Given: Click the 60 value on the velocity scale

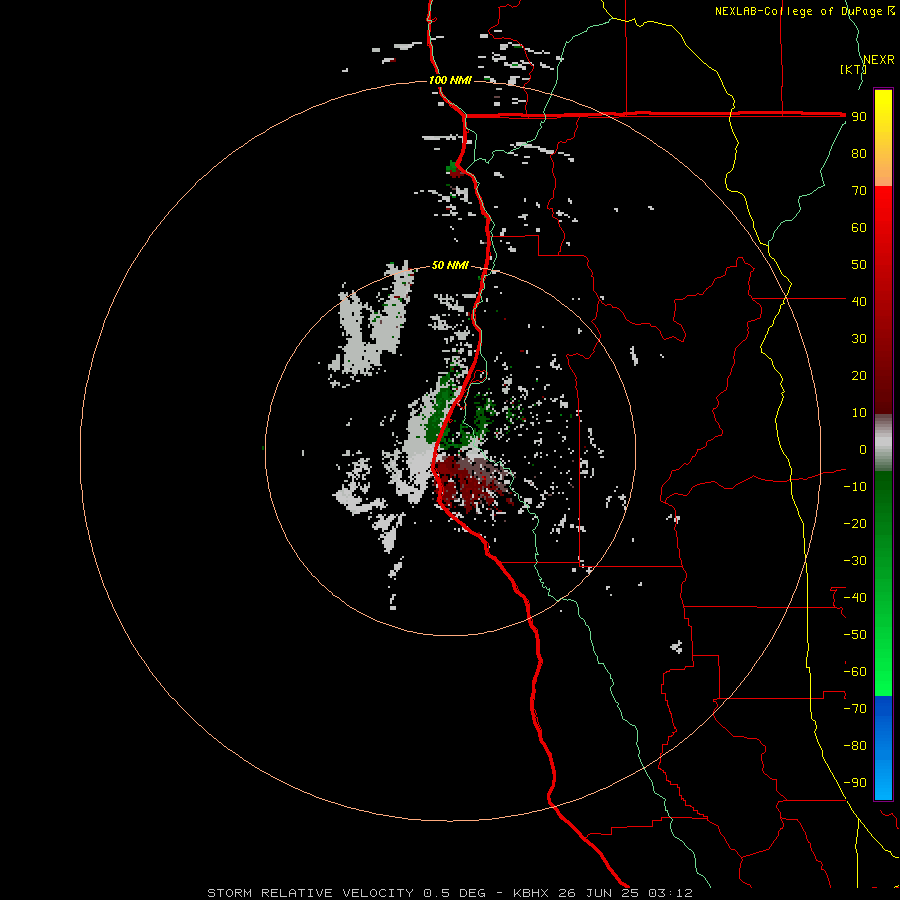Looking at the screenshot, I should pos(859,228).
